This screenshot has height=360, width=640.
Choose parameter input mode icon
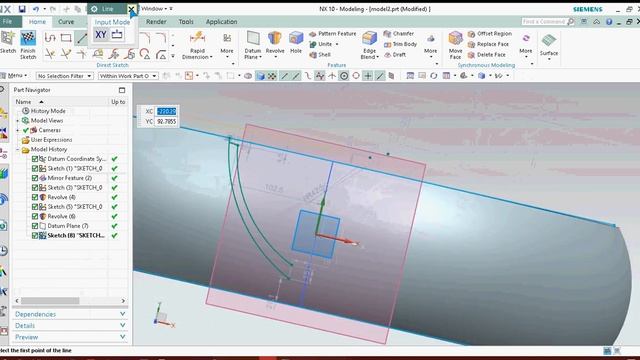tap(117, 35)
